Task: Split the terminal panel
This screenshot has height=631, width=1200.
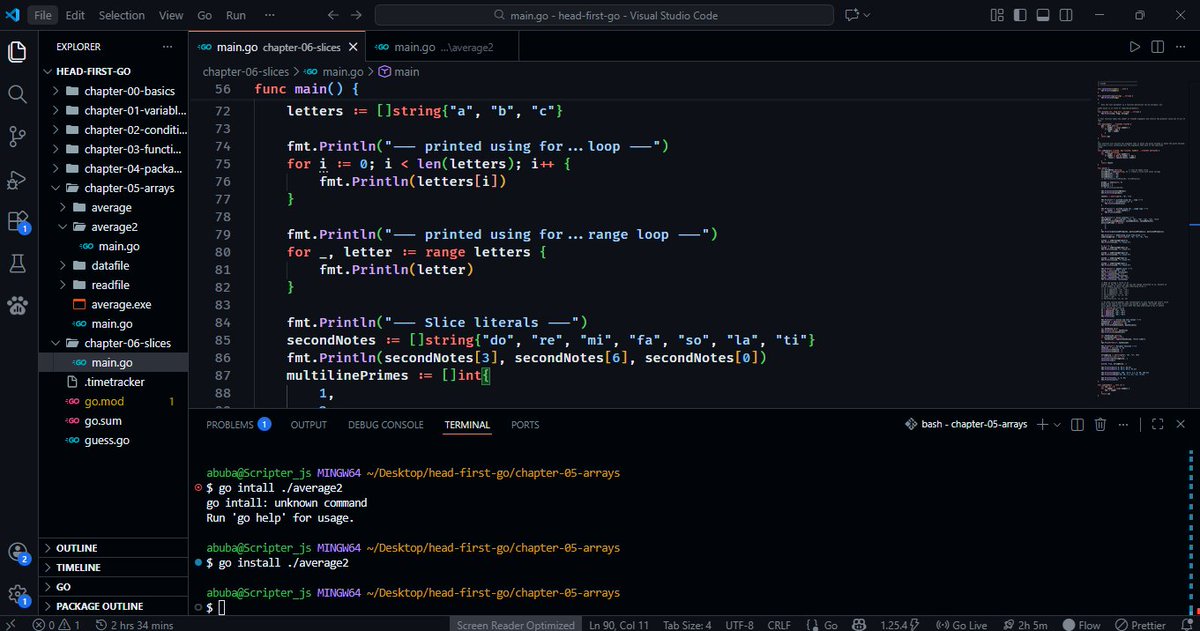Action: (x=1077, y=424)
